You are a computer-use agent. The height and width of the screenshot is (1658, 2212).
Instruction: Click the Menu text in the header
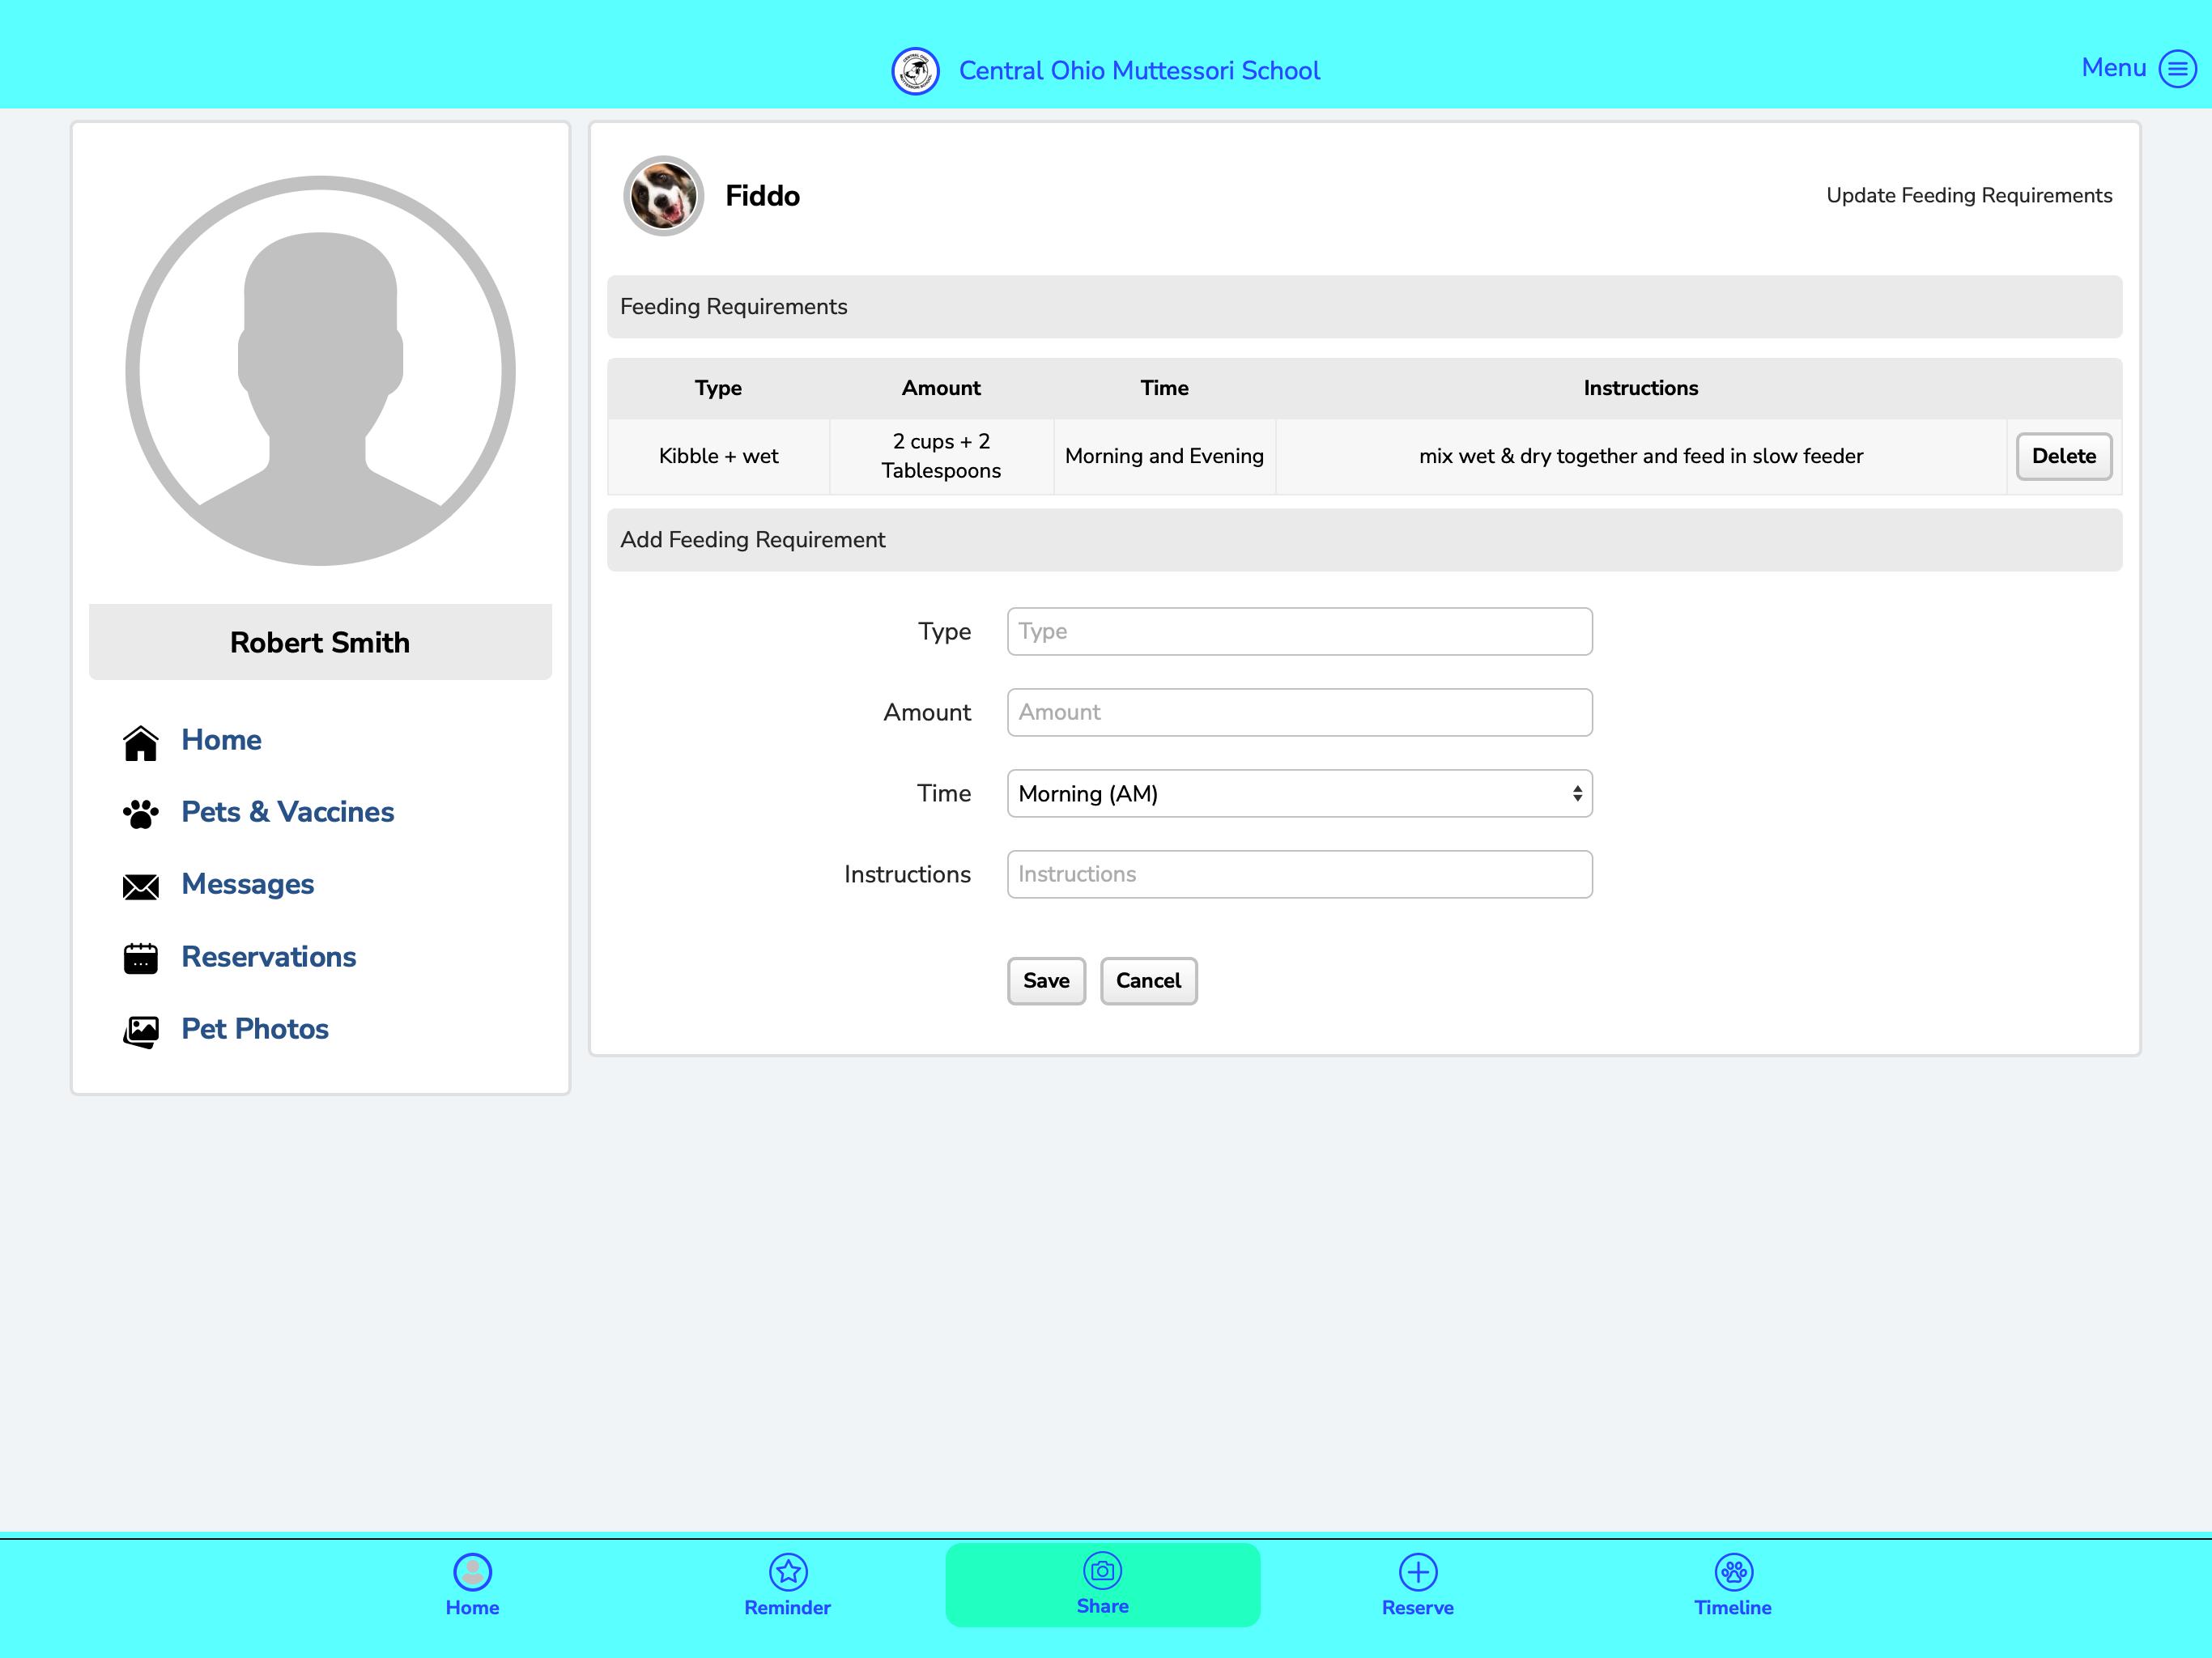pos(2113,67)
